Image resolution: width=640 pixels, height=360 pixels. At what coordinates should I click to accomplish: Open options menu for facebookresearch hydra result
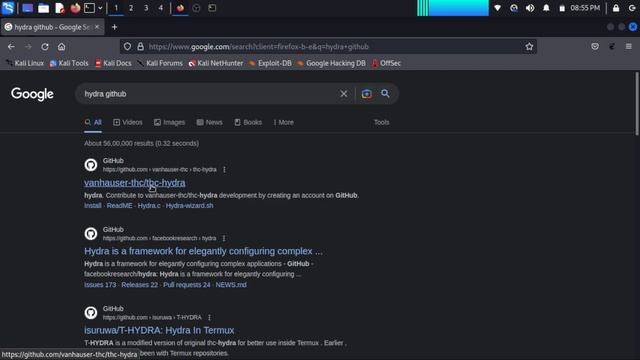tap(224, 238)
